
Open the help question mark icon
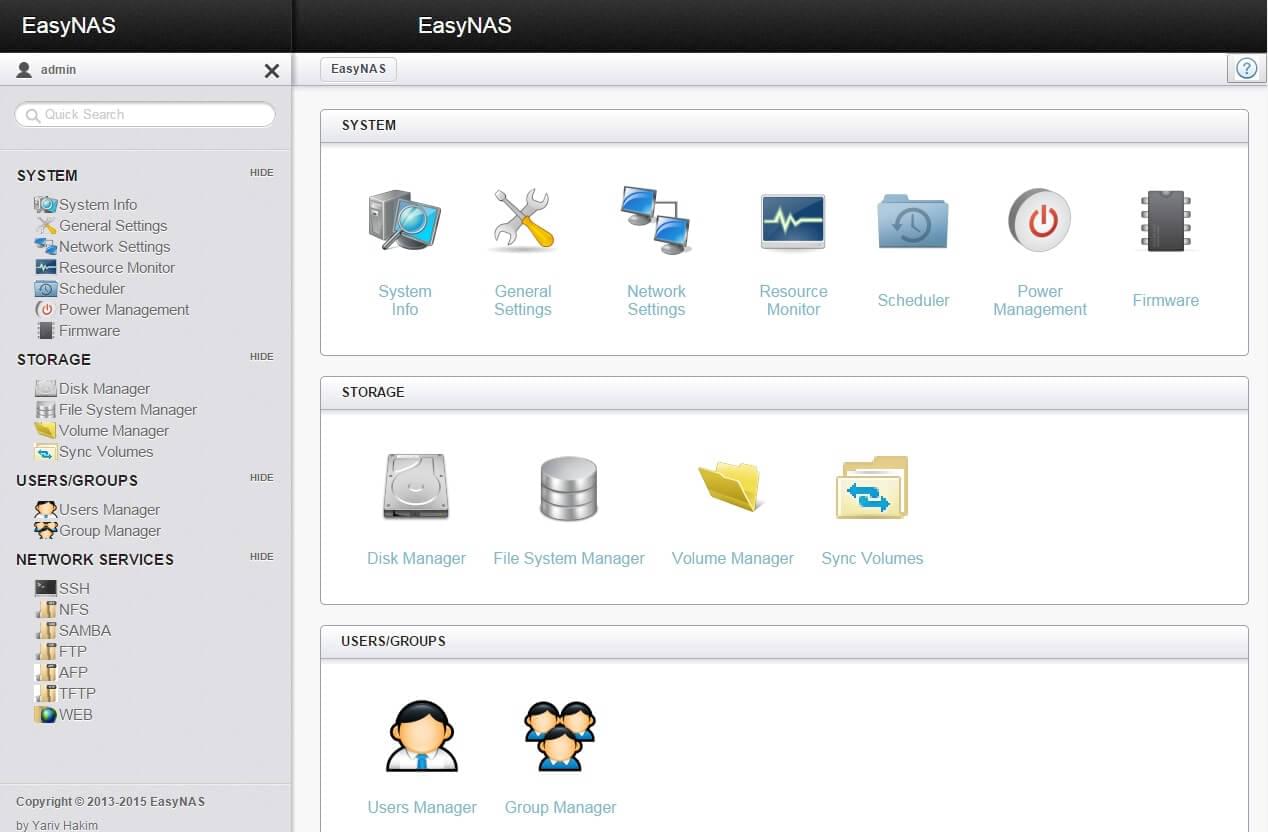(x=1246, y=68)
